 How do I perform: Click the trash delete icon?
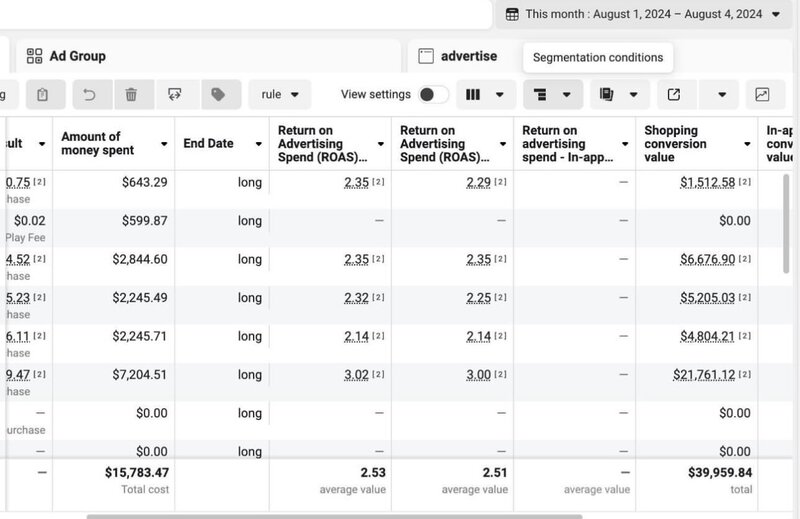132,95
